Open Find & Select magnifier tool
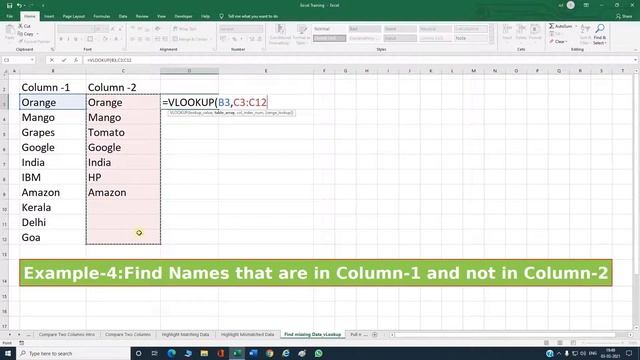The height and width of the screenshot is (360, 640). (600, 34)
